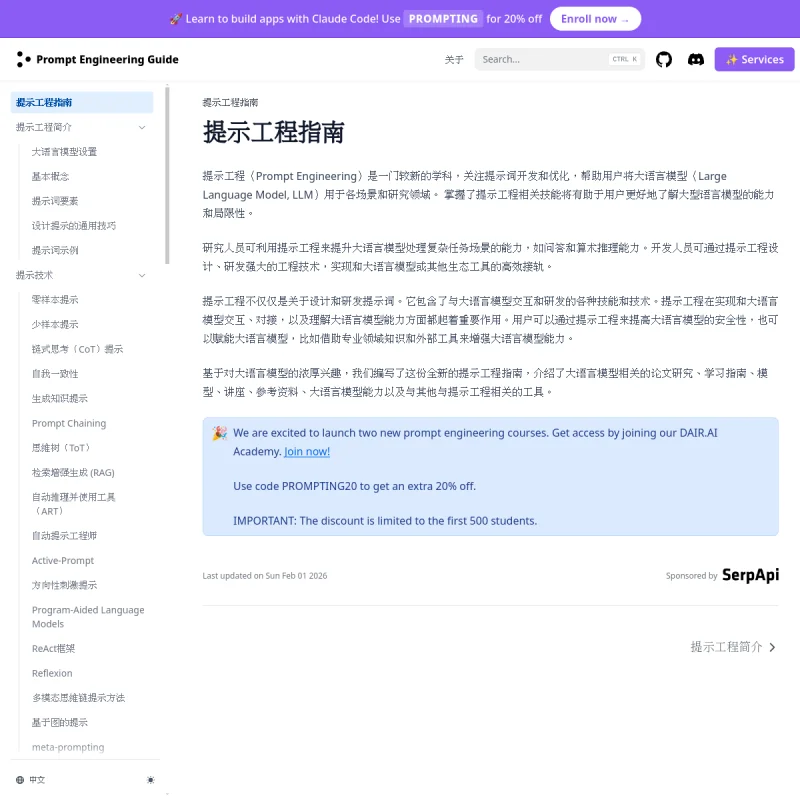The height and width of the screenshot is (800, 800).
Task: Focus the Search input field
Action: [x=560, y=59]
